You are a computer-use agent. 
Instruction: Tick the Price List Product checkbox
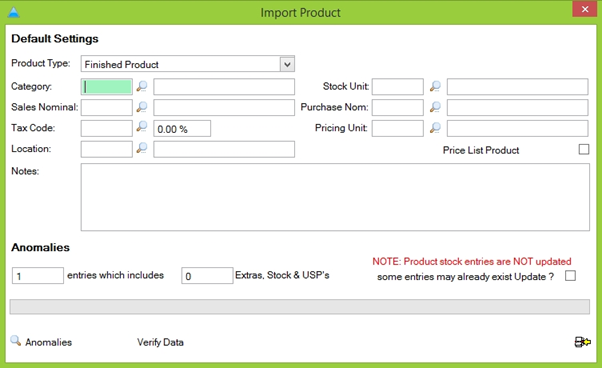tap(584, 149)
